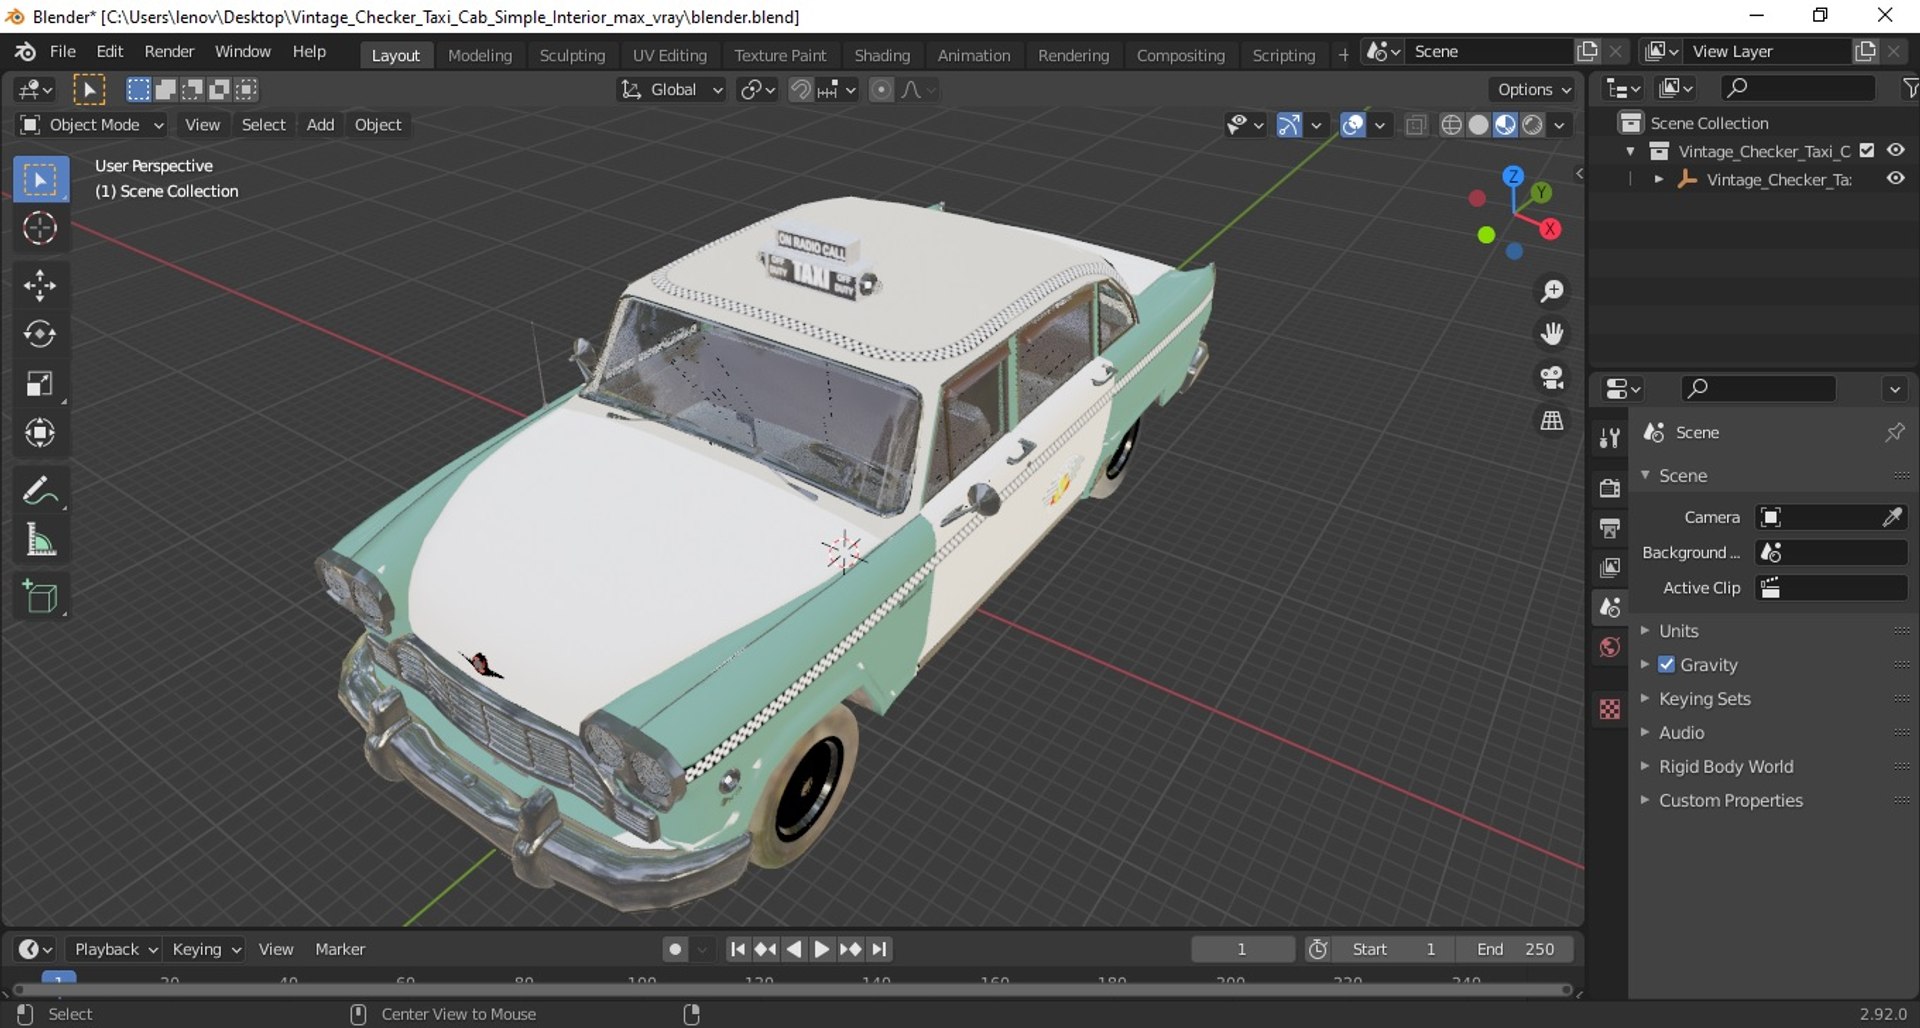Choose the Add Cube tool

point(40,598)
